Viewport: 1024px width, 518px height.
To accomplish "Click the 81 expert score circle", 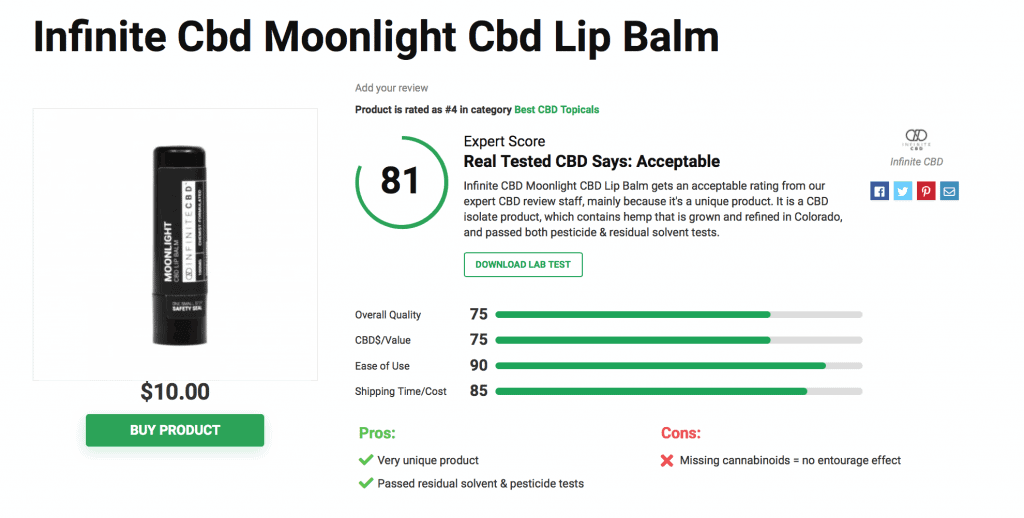I will [x=401, y=182].
